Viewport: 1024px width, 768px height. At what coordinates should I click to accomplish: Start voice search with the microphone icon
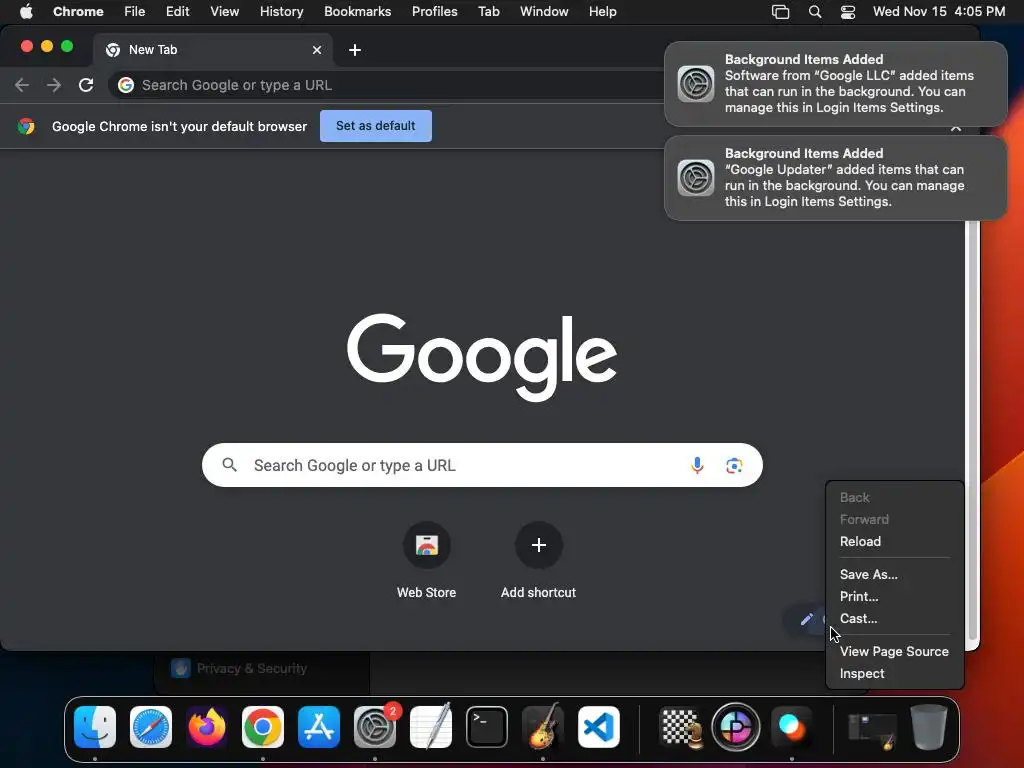point(697,465)
